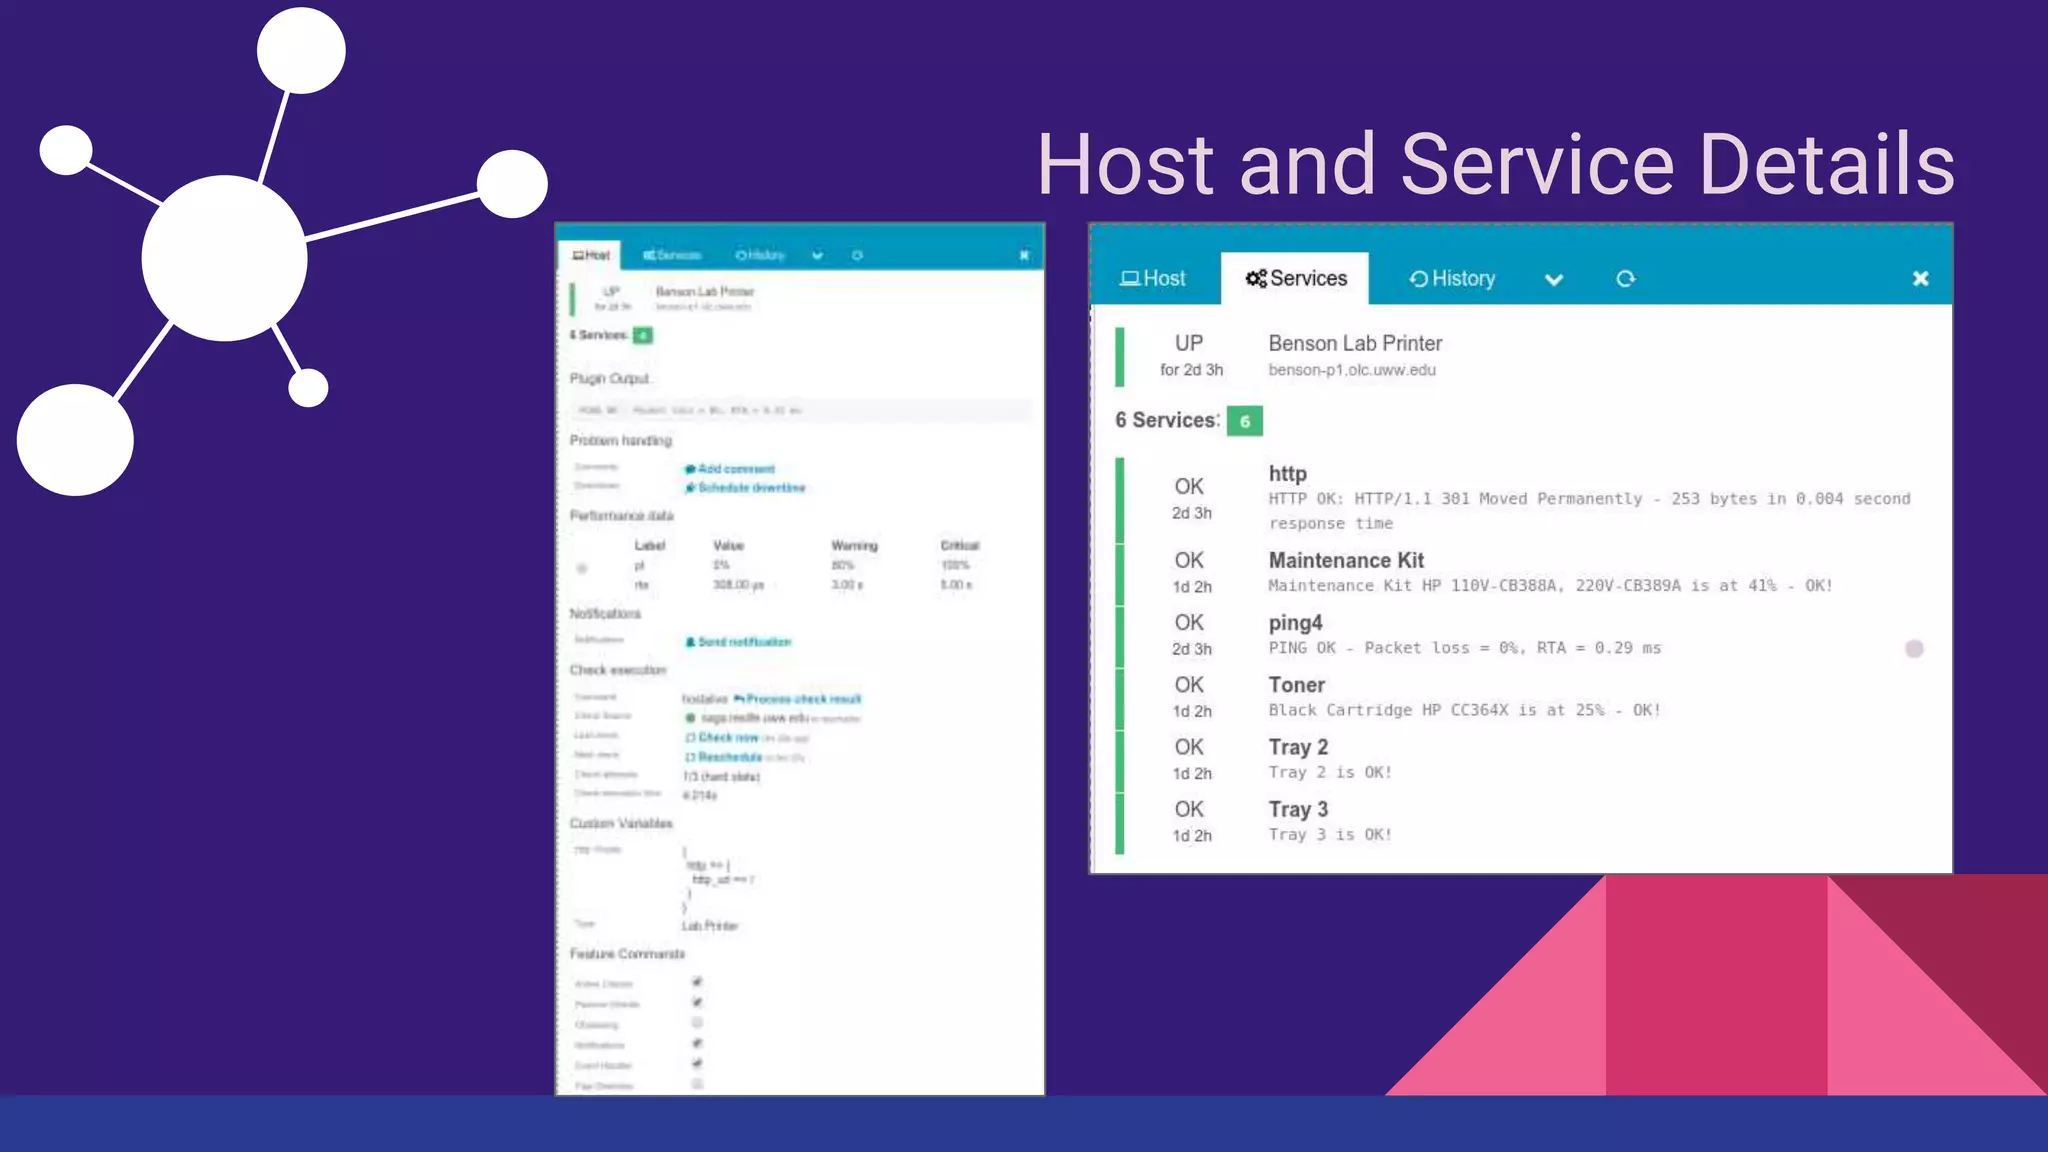Toggle the Event Handler checkbox
The image size is (2048, 1152).
pos(697,1064)
